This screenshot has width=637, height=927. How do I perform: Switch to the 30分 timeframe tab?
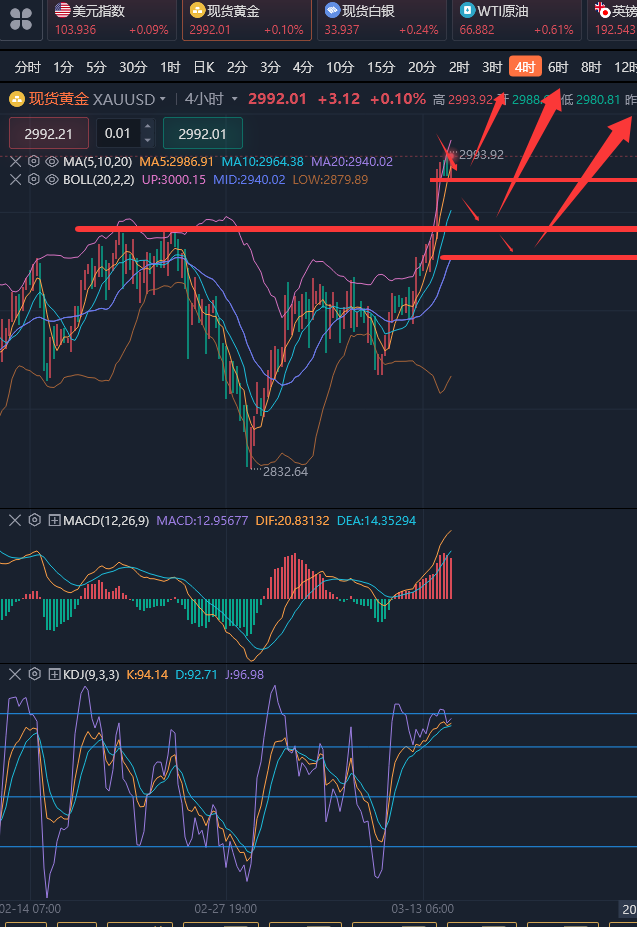(132, 67)
